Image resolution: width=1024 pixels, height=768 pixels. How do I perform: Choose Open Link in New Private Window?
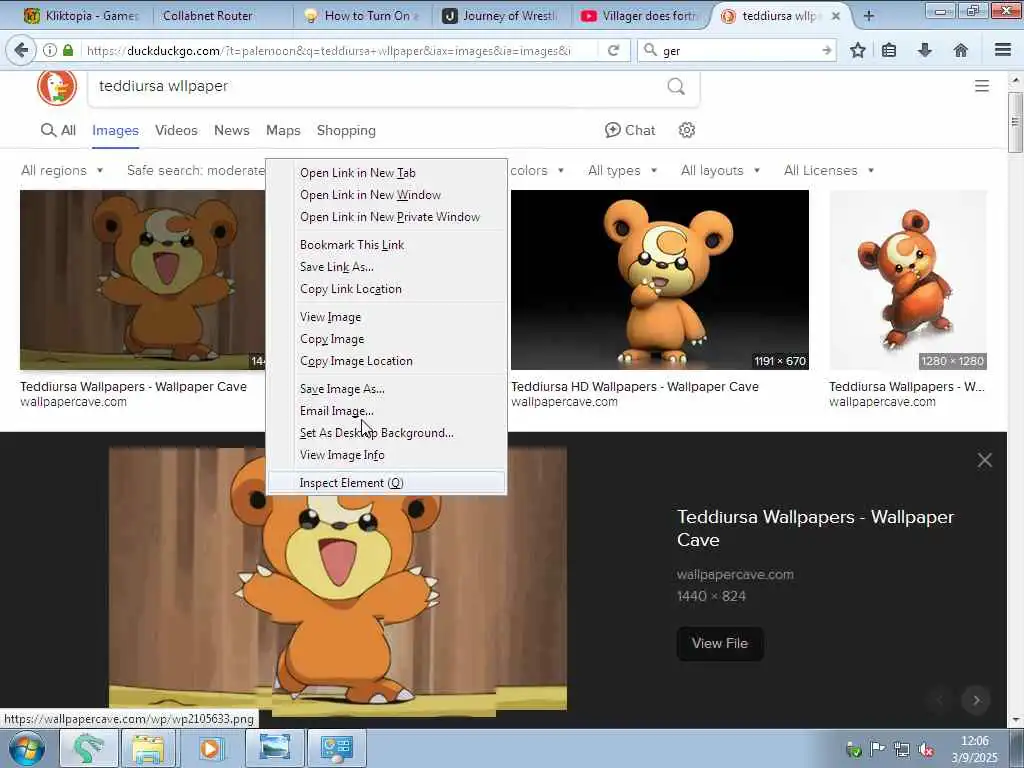[x=387, y=217]
